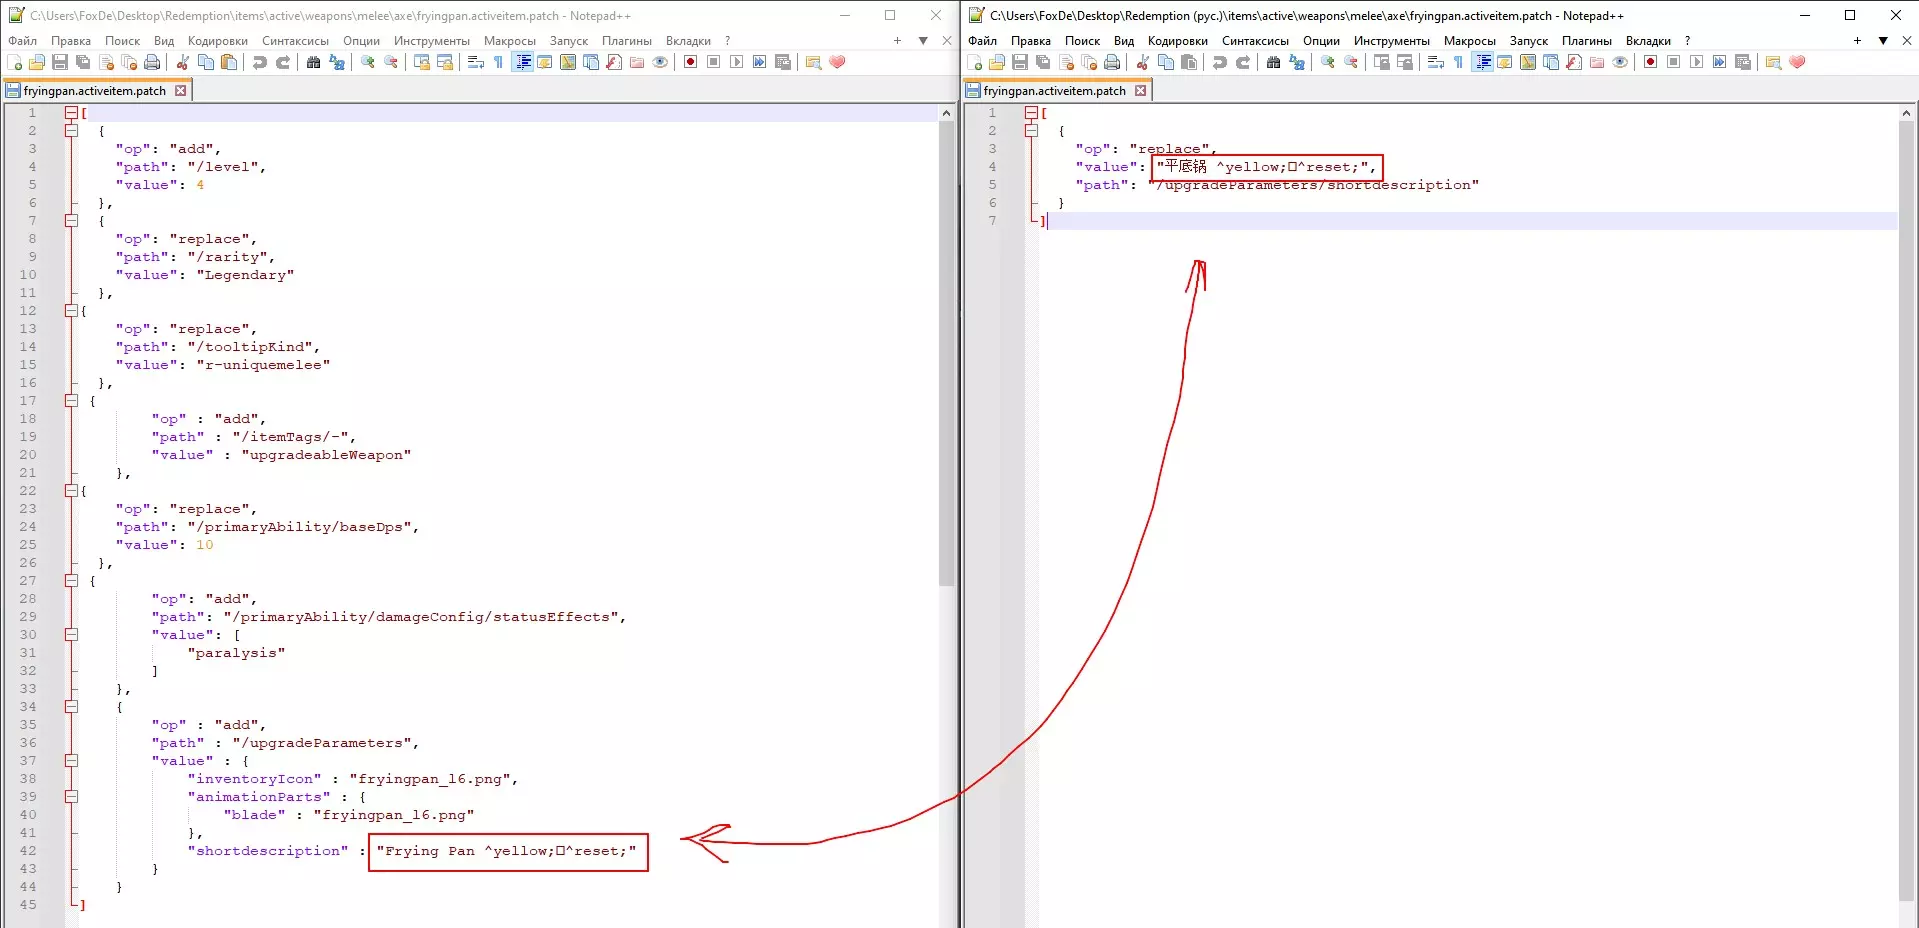The width and height of the screenshot is (1919, 928).
Task: Collapse fold at line 27 in Redemption window
Action: (71, 581)
